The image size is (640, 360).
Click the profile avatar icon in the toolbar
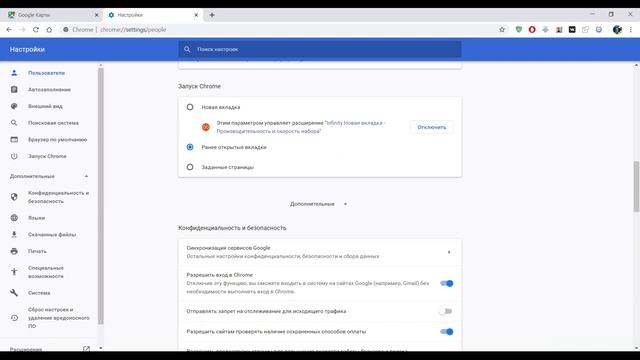(617, 29)
